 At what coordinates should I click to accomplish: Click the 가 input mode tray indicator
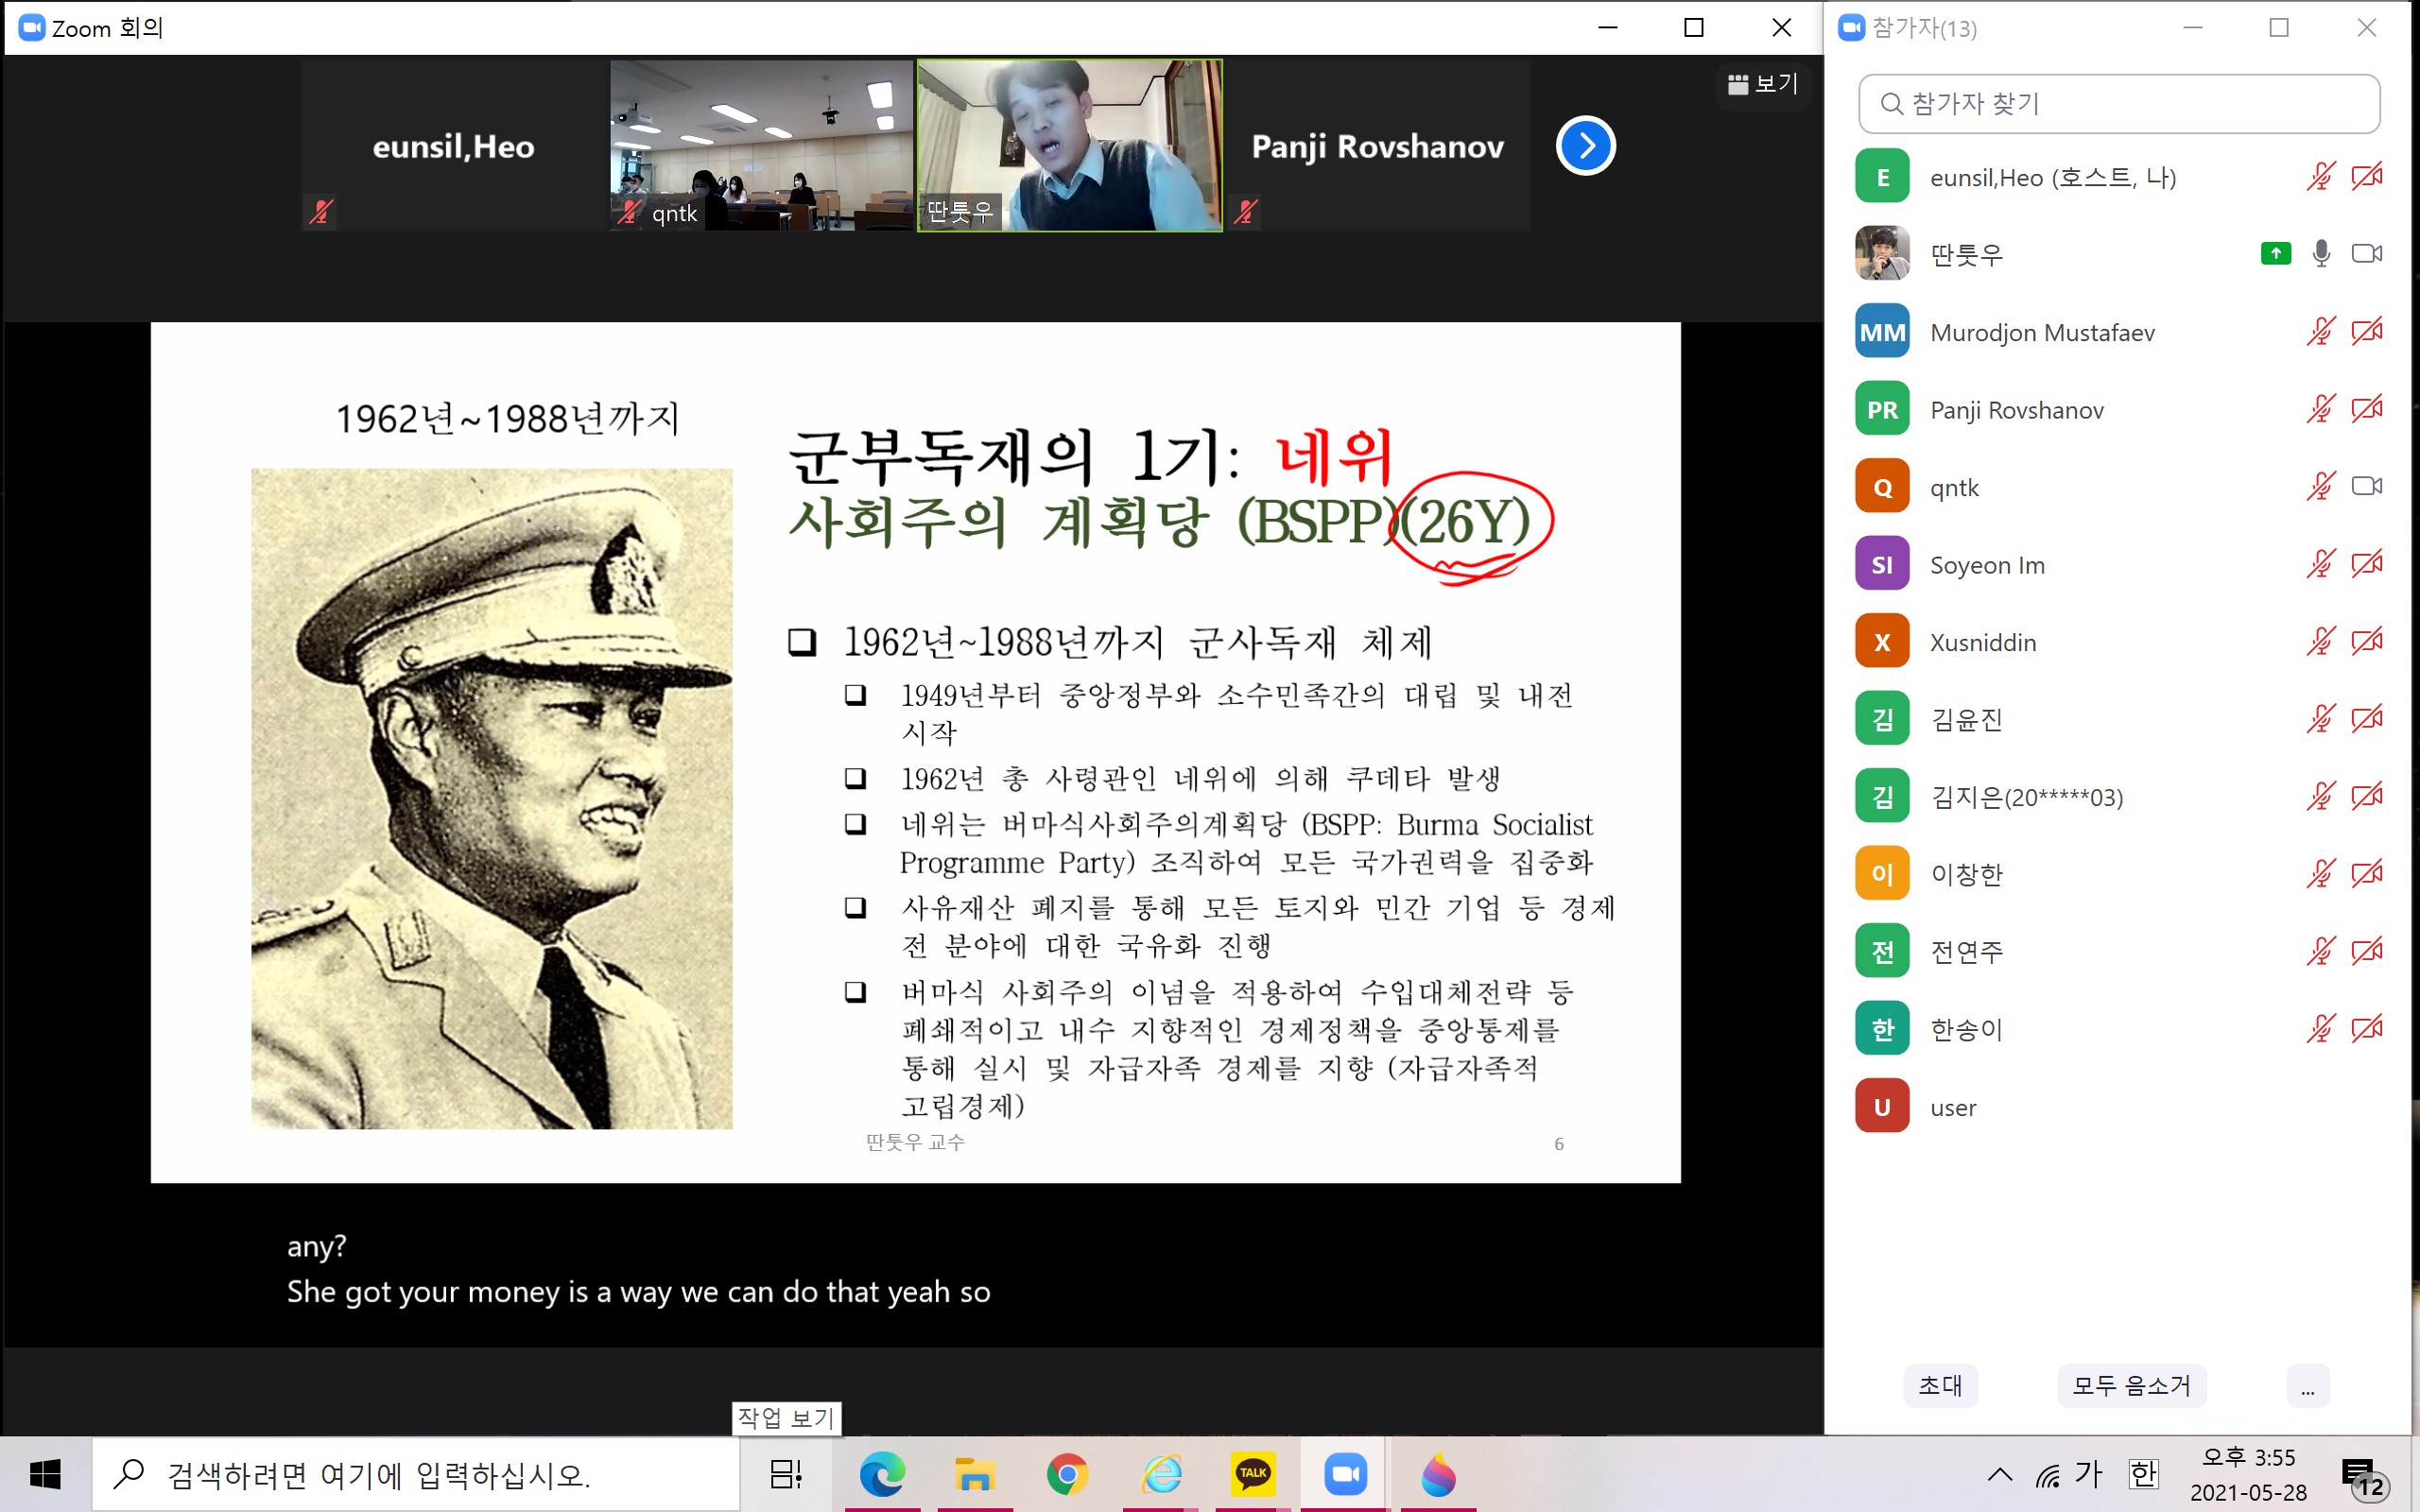click(x=2089, y=1474)
